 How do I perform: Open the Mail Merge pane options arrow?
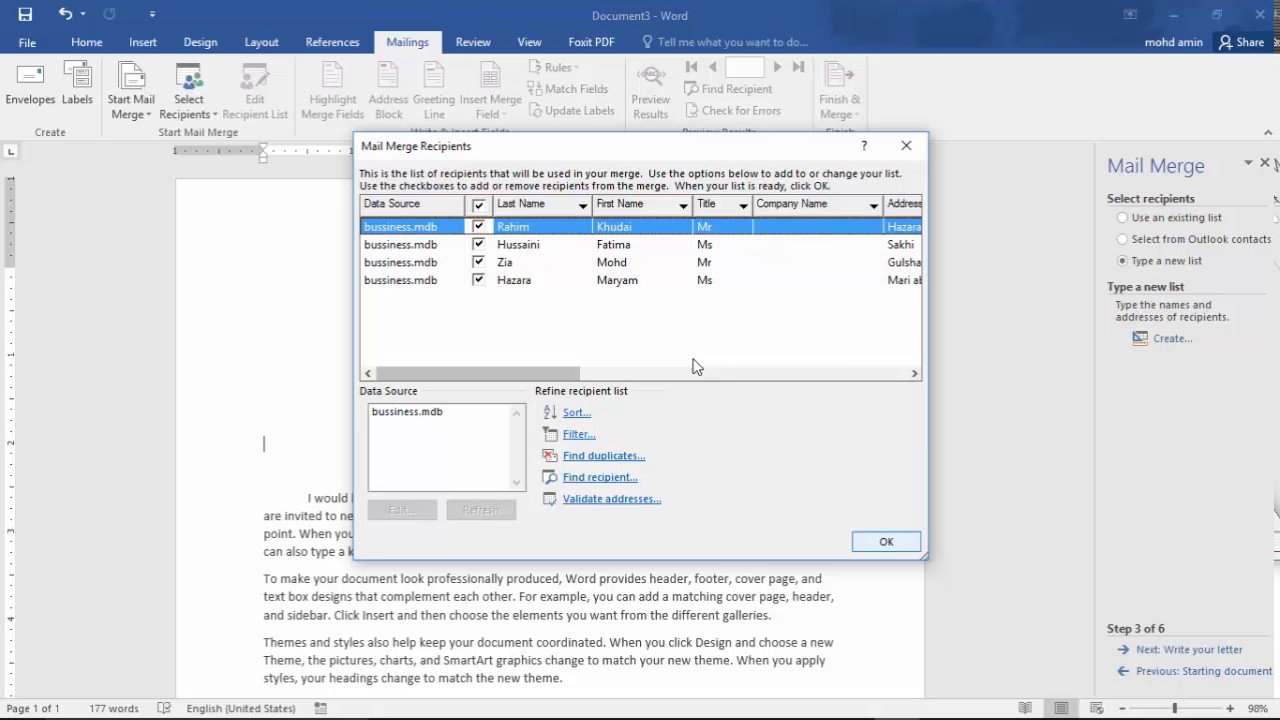[1248, 163]
